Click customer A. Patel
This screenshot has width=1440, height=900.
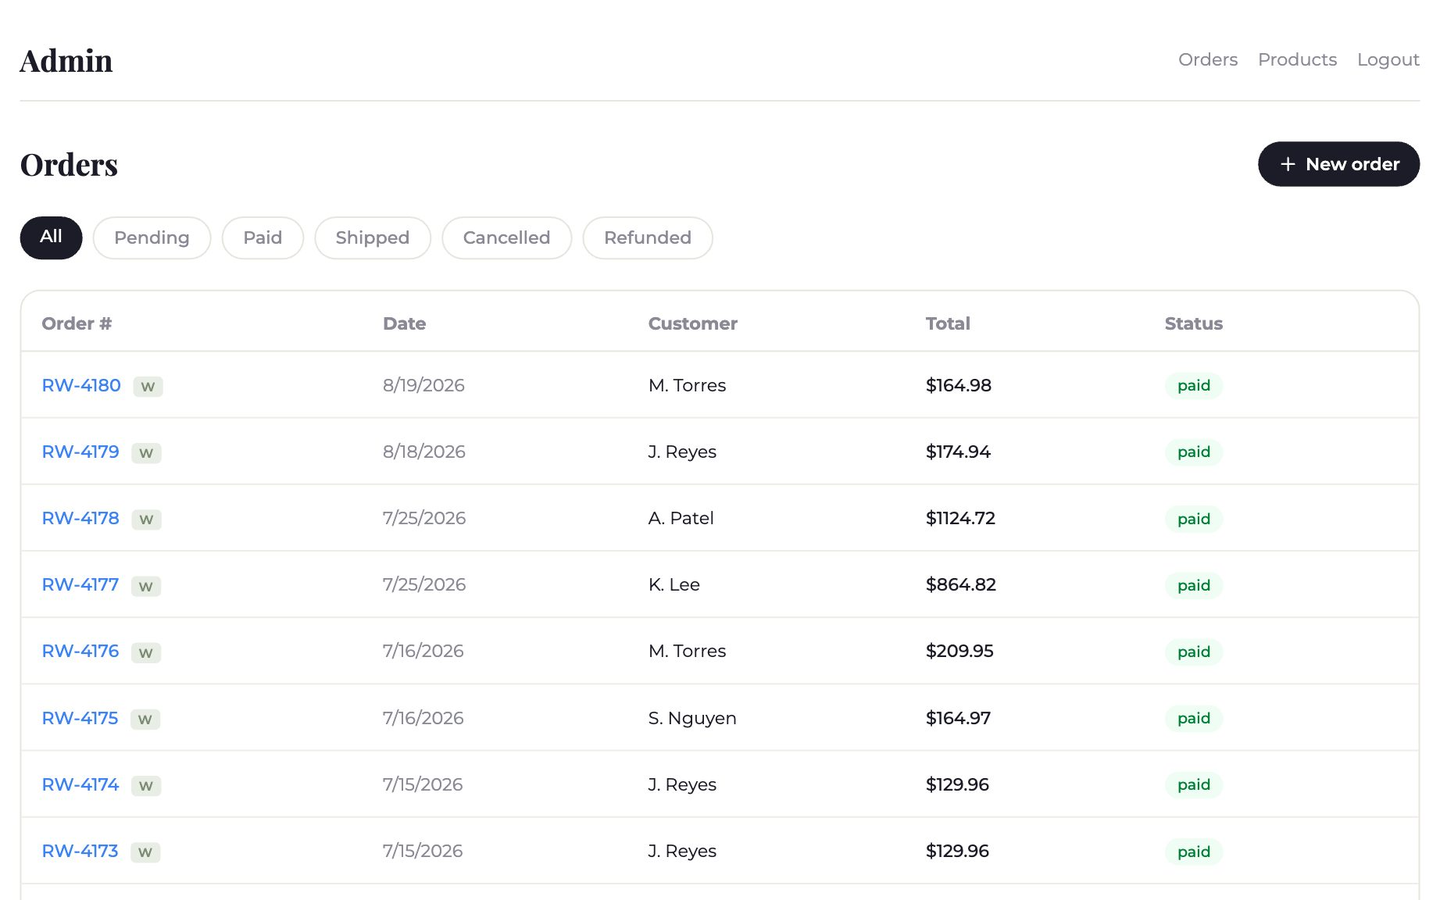pos(681,518)
